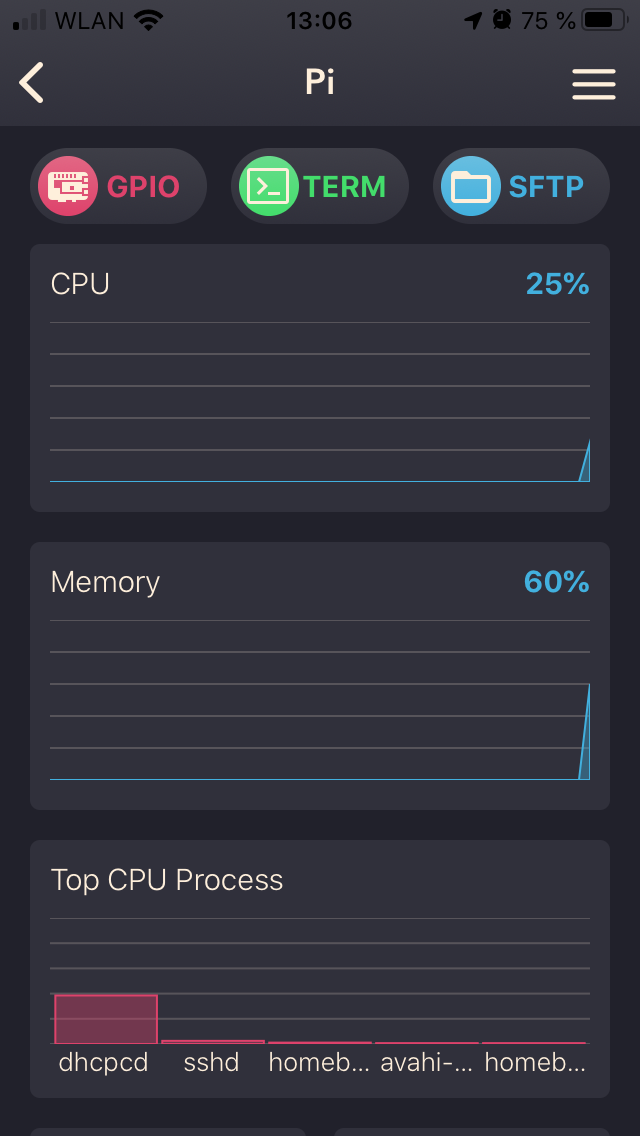Tap the blue SFTP folder icon

click(470, 186)
